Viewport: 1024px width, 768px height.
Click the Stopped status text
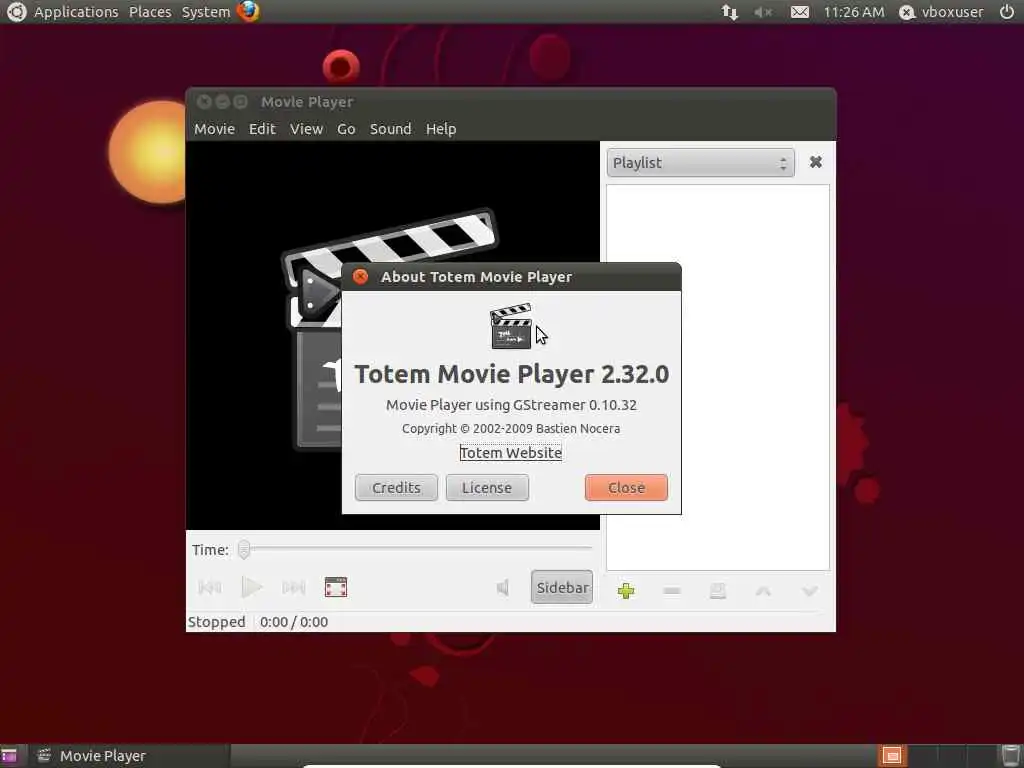[x=217, y=622]
